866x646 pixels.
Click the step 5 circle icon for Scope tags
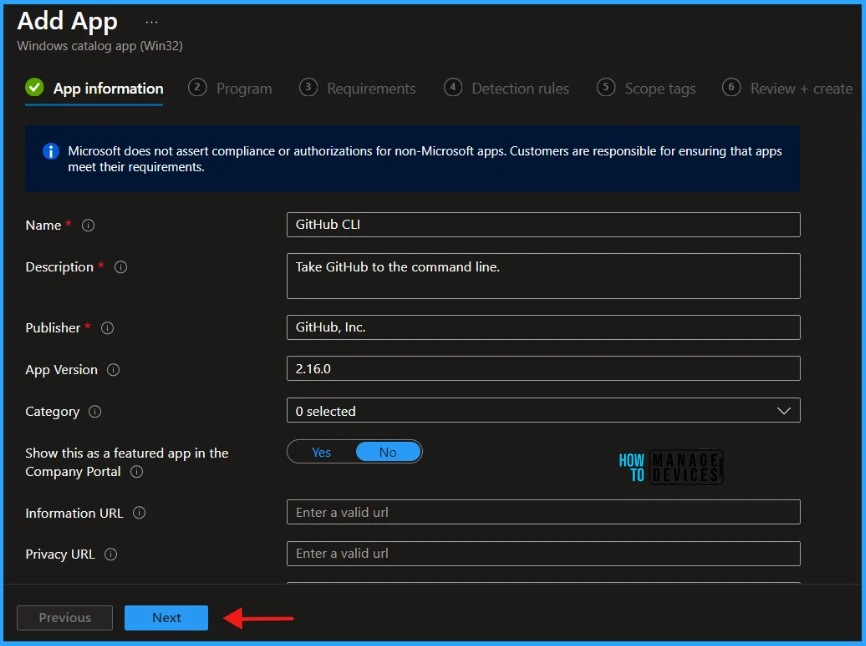[x=606, y=87]
